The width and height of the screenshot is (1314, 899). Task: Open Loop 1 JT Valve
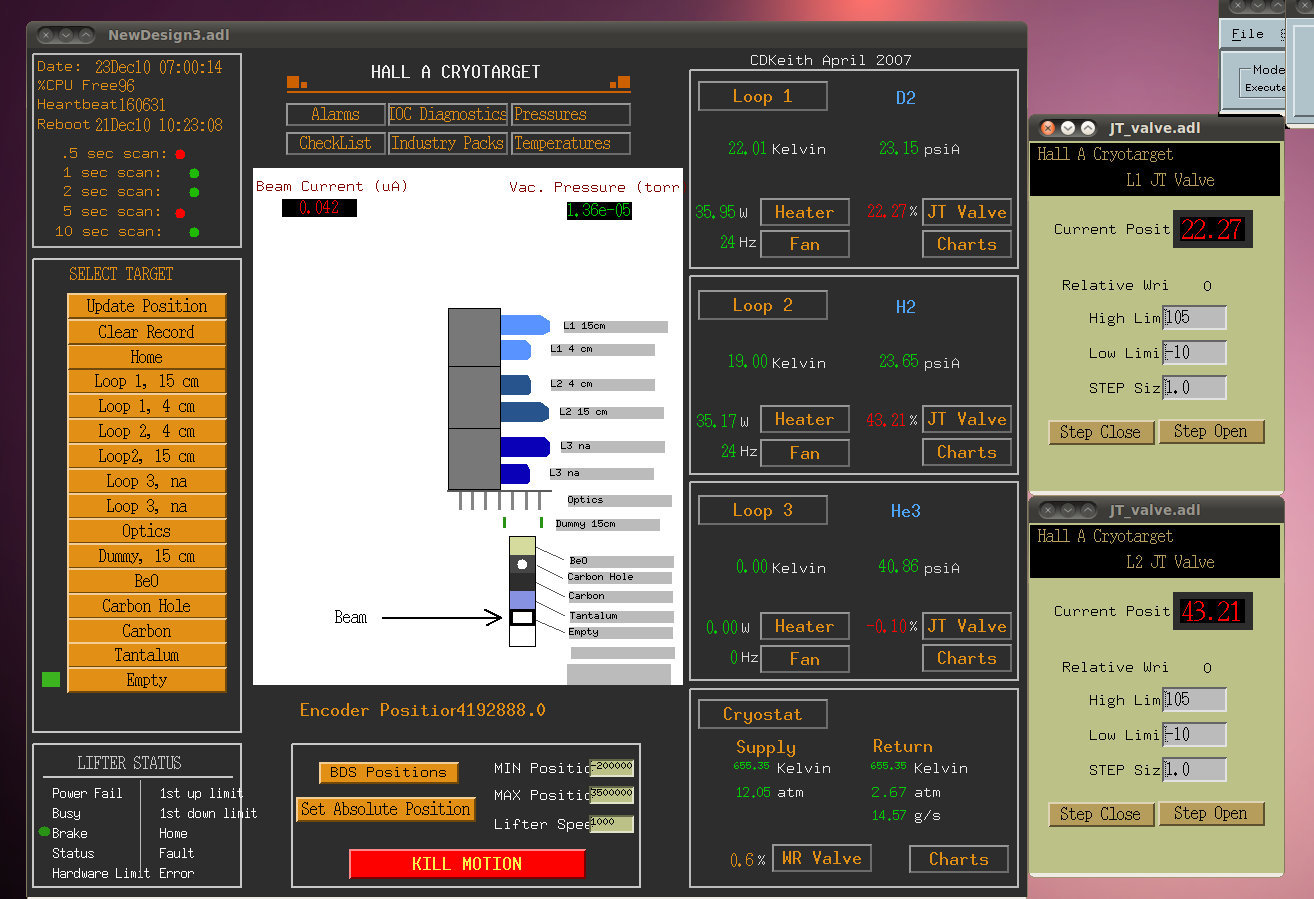[x=967, y=212]
